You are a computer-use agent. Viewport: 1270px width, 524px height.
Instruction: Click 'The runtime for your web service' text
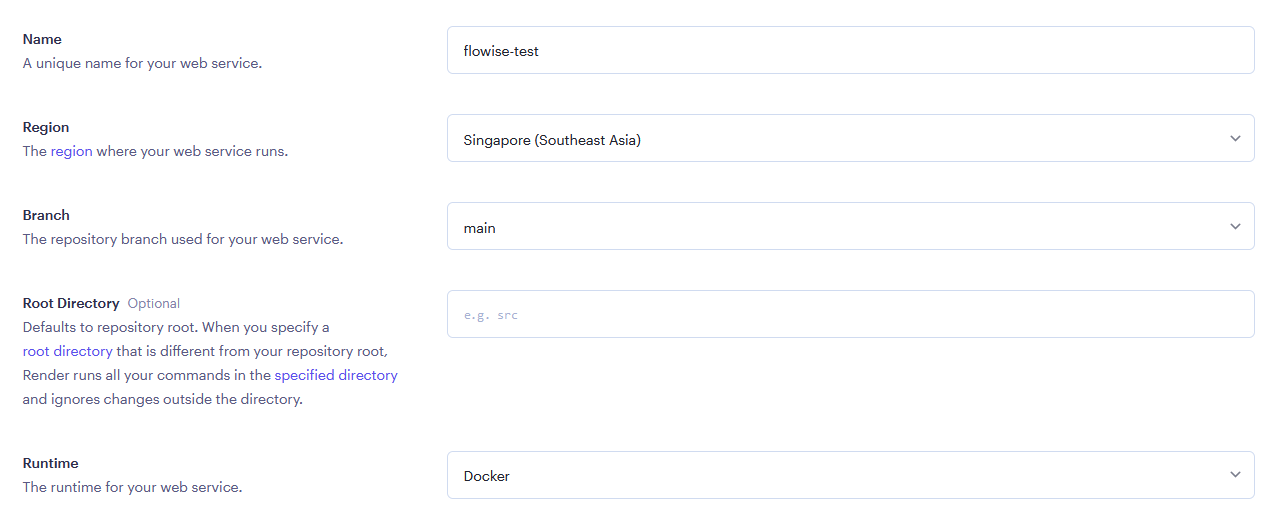click(x=132, y=487)
